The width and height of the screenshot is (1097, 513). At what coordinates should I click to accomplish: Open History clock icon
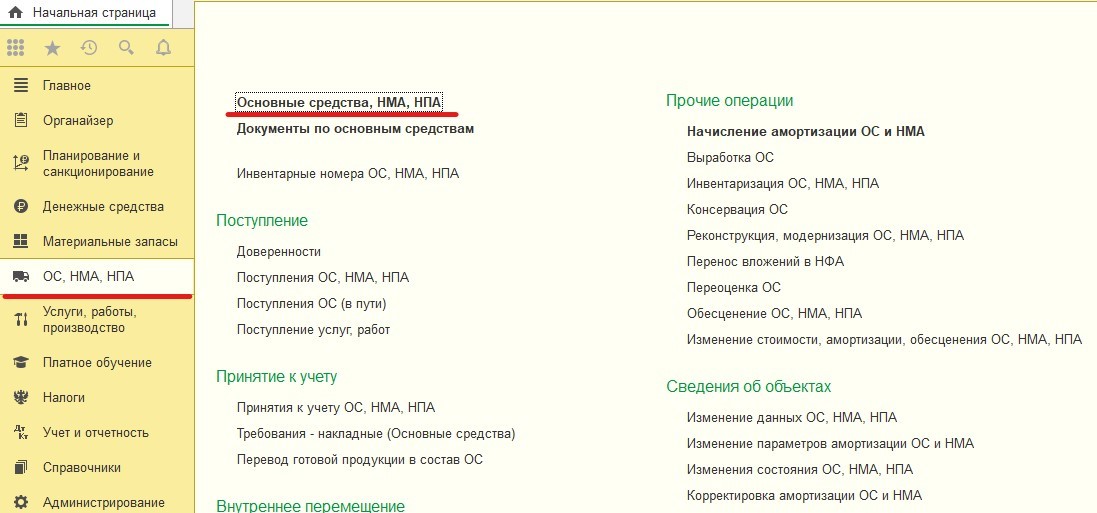coord(89,48)
